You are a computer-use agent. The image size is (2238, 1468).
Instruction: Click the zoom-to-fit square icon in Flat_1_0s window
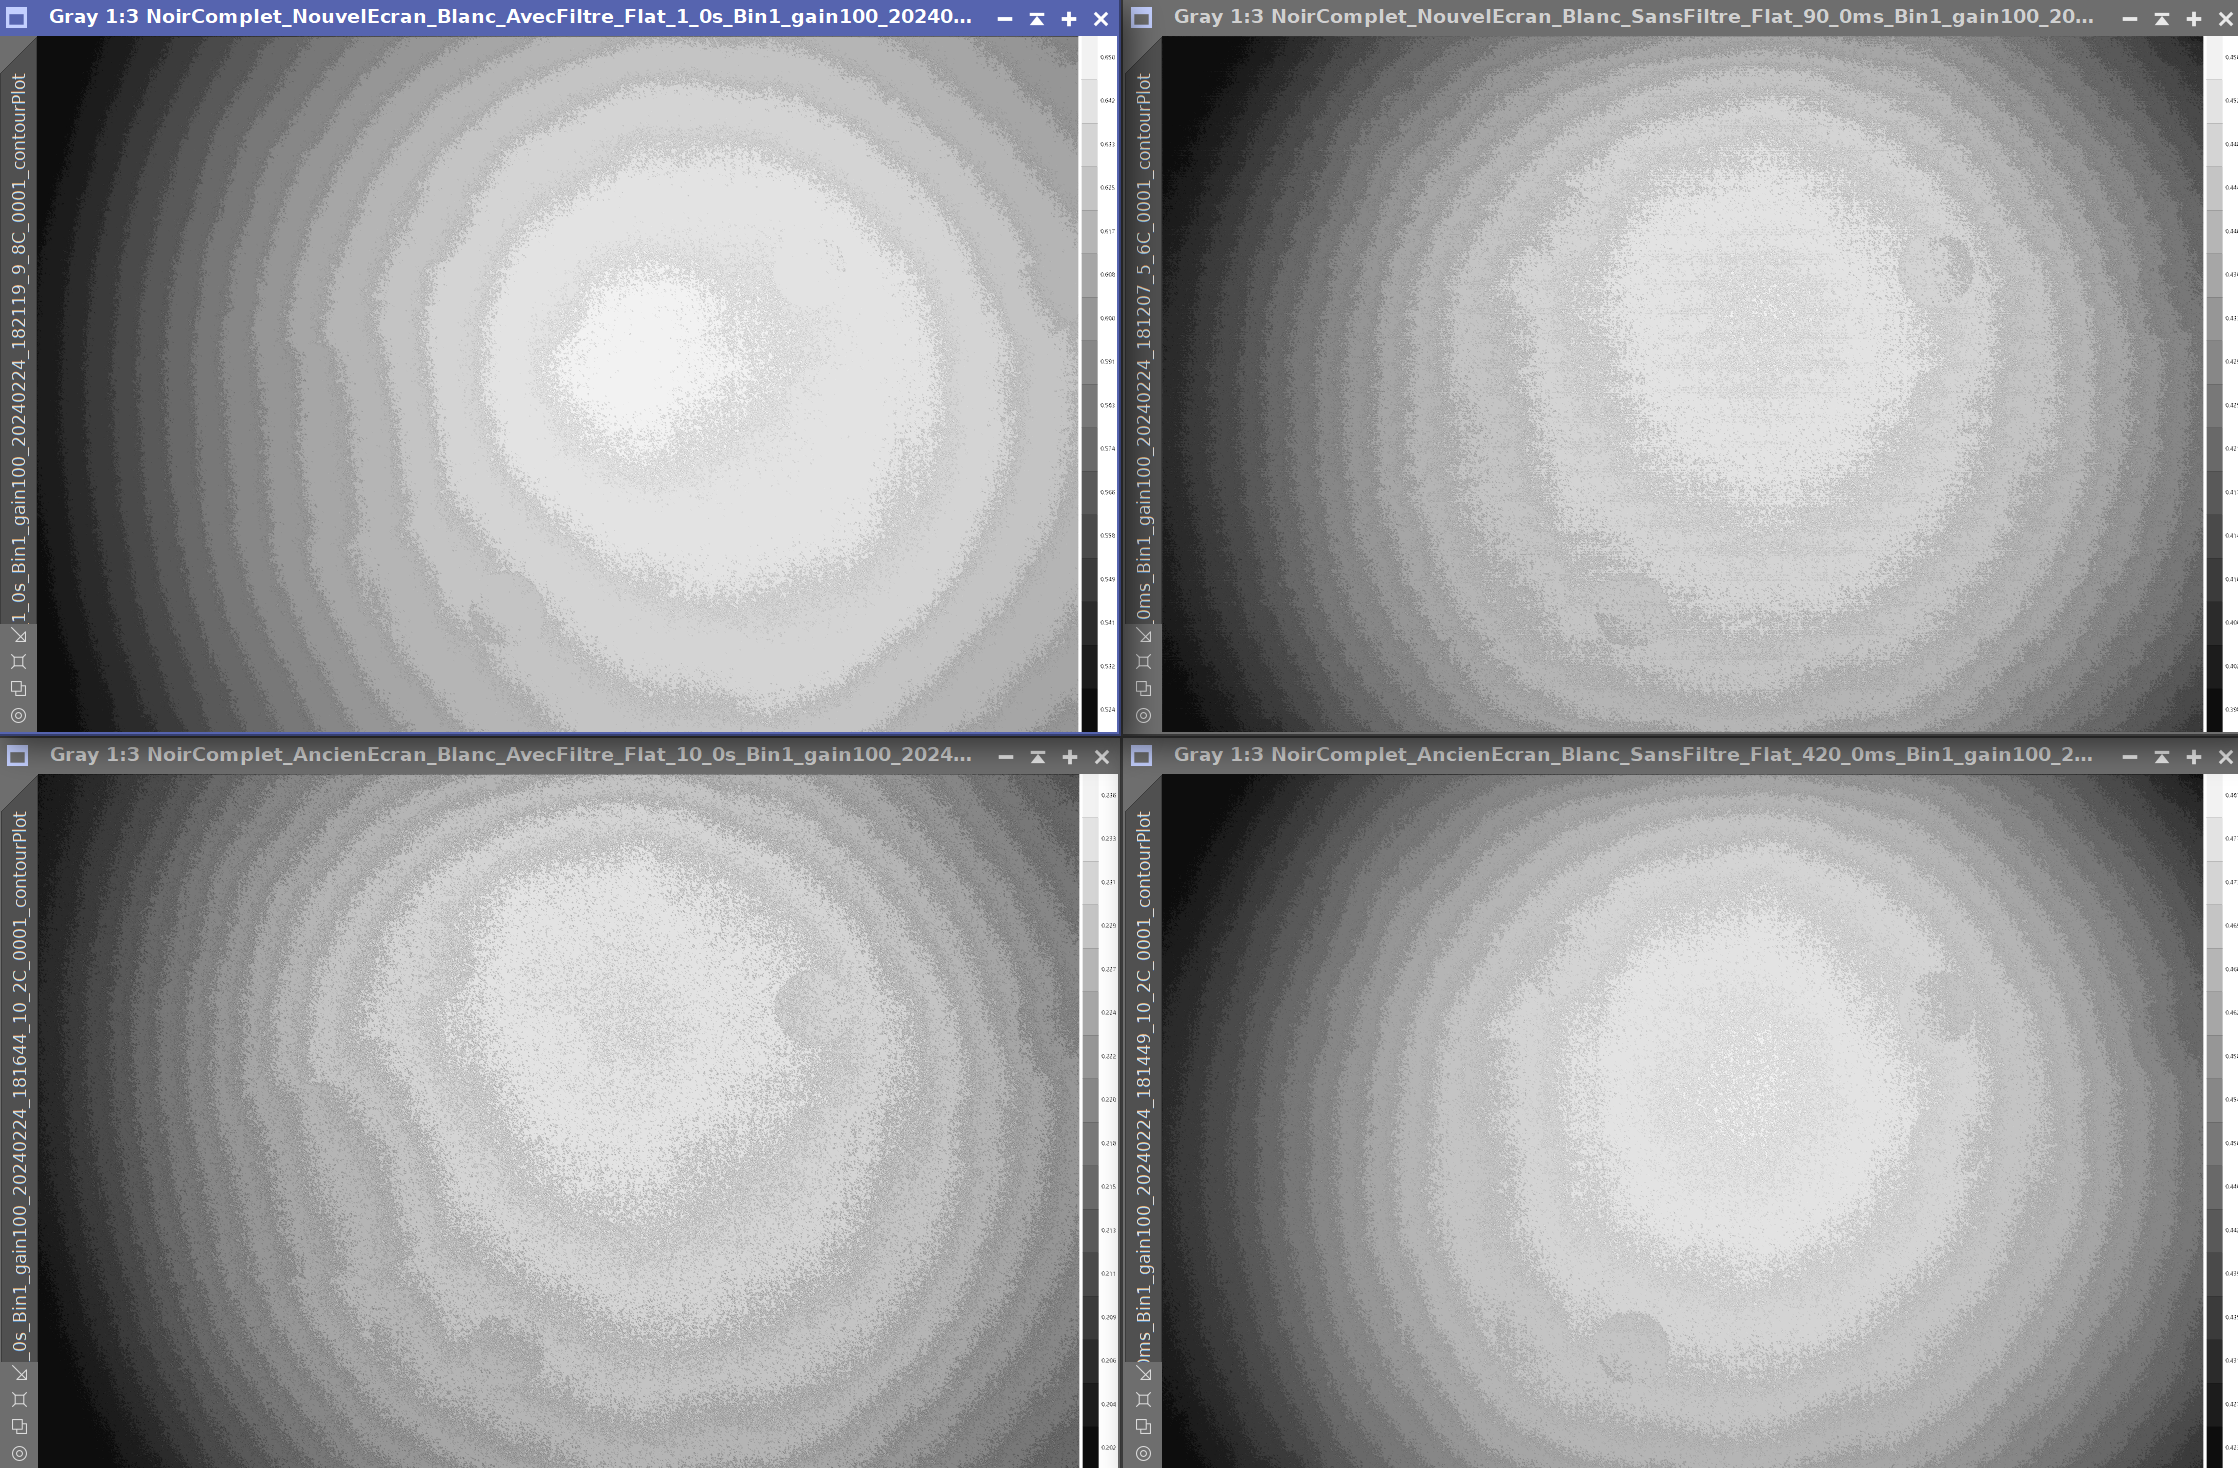[19, 662]
